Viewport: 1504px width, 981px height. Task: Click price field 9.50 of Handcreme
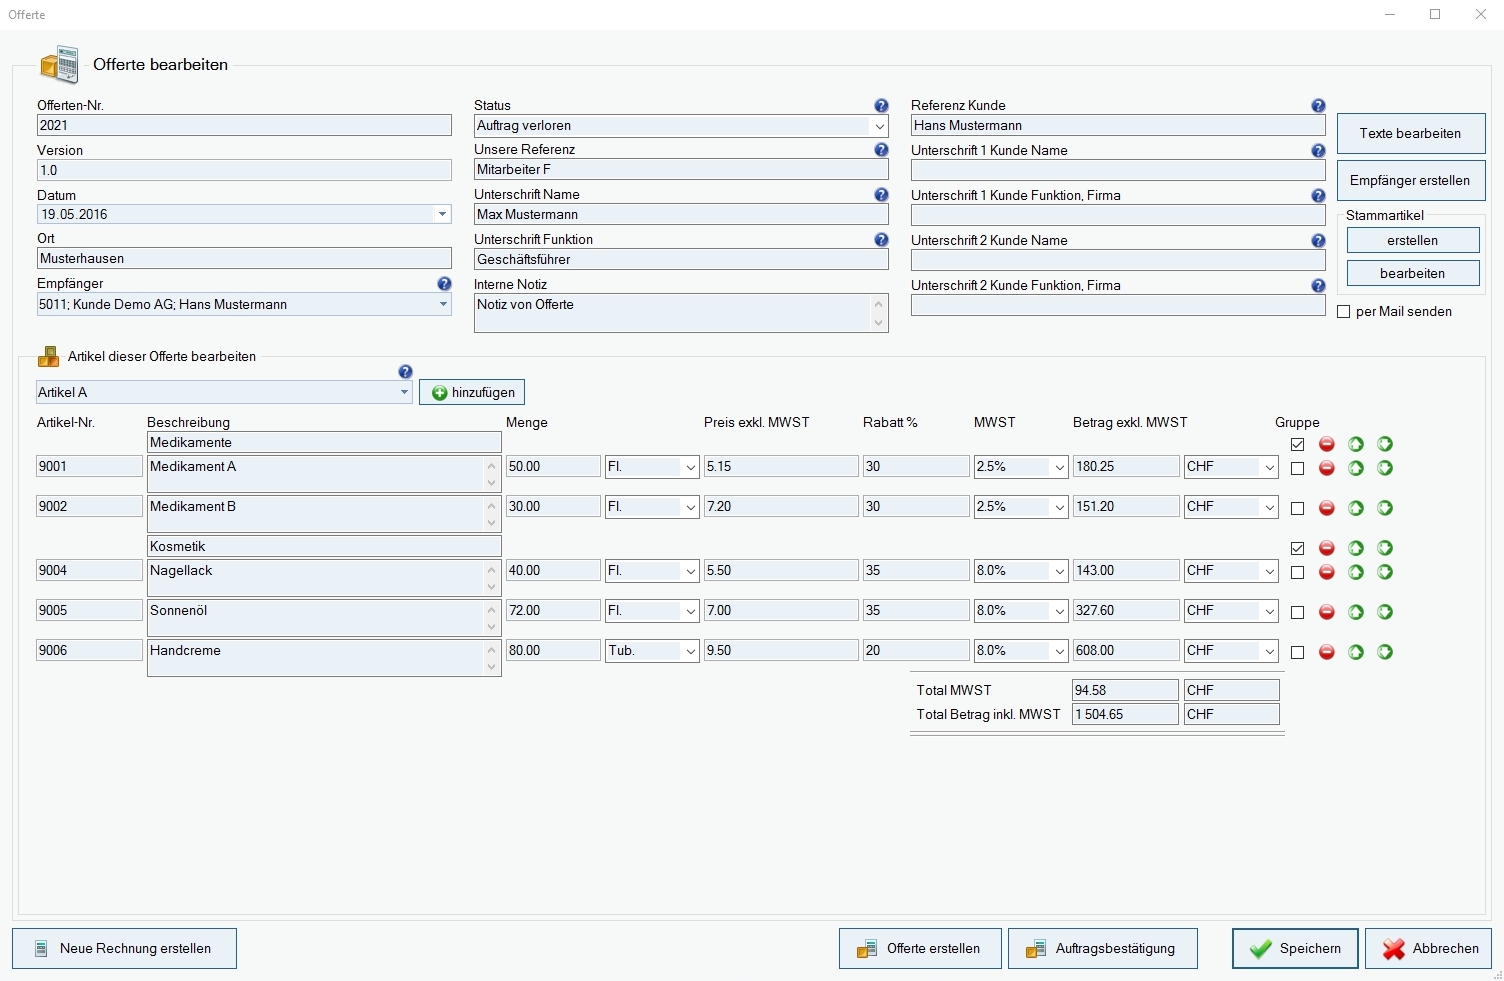[781, 650]
